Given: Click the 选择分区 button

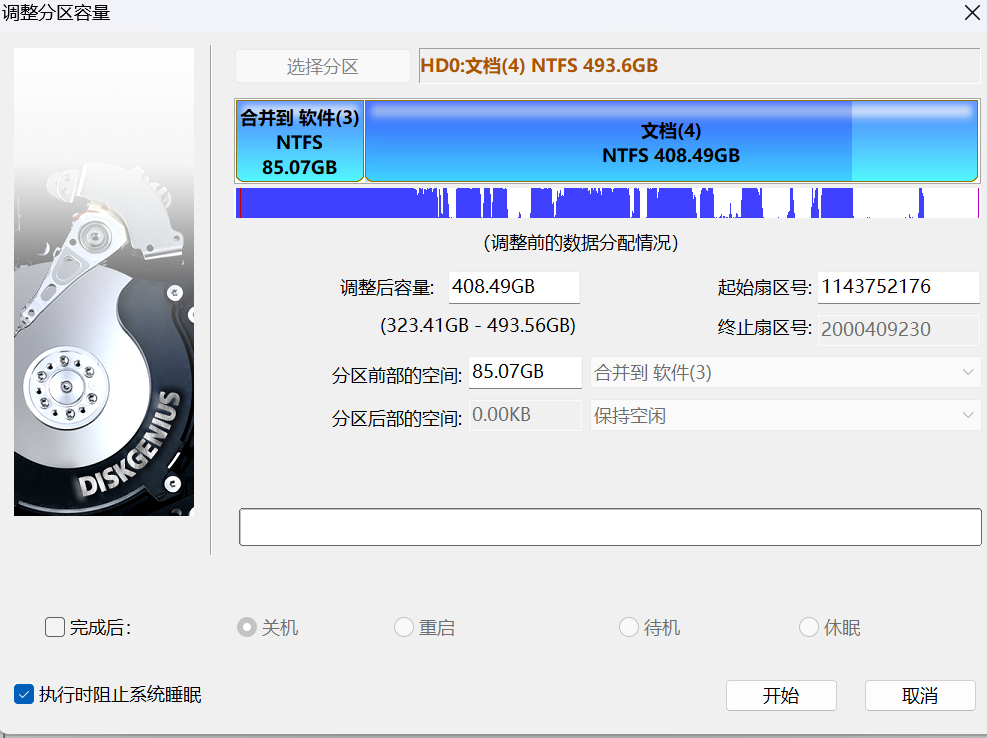Looking at the screenshot, I should 323,66.
